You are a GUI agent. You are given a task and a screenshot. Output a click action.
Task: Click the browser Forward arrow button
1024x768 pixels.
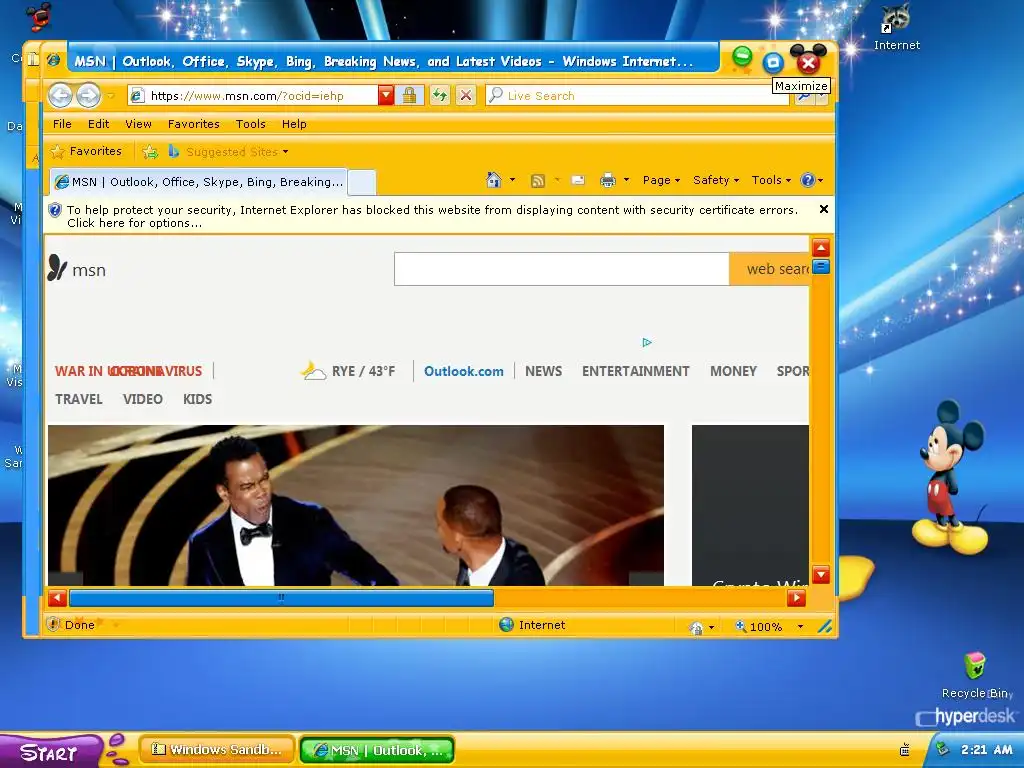click(88, 96)
